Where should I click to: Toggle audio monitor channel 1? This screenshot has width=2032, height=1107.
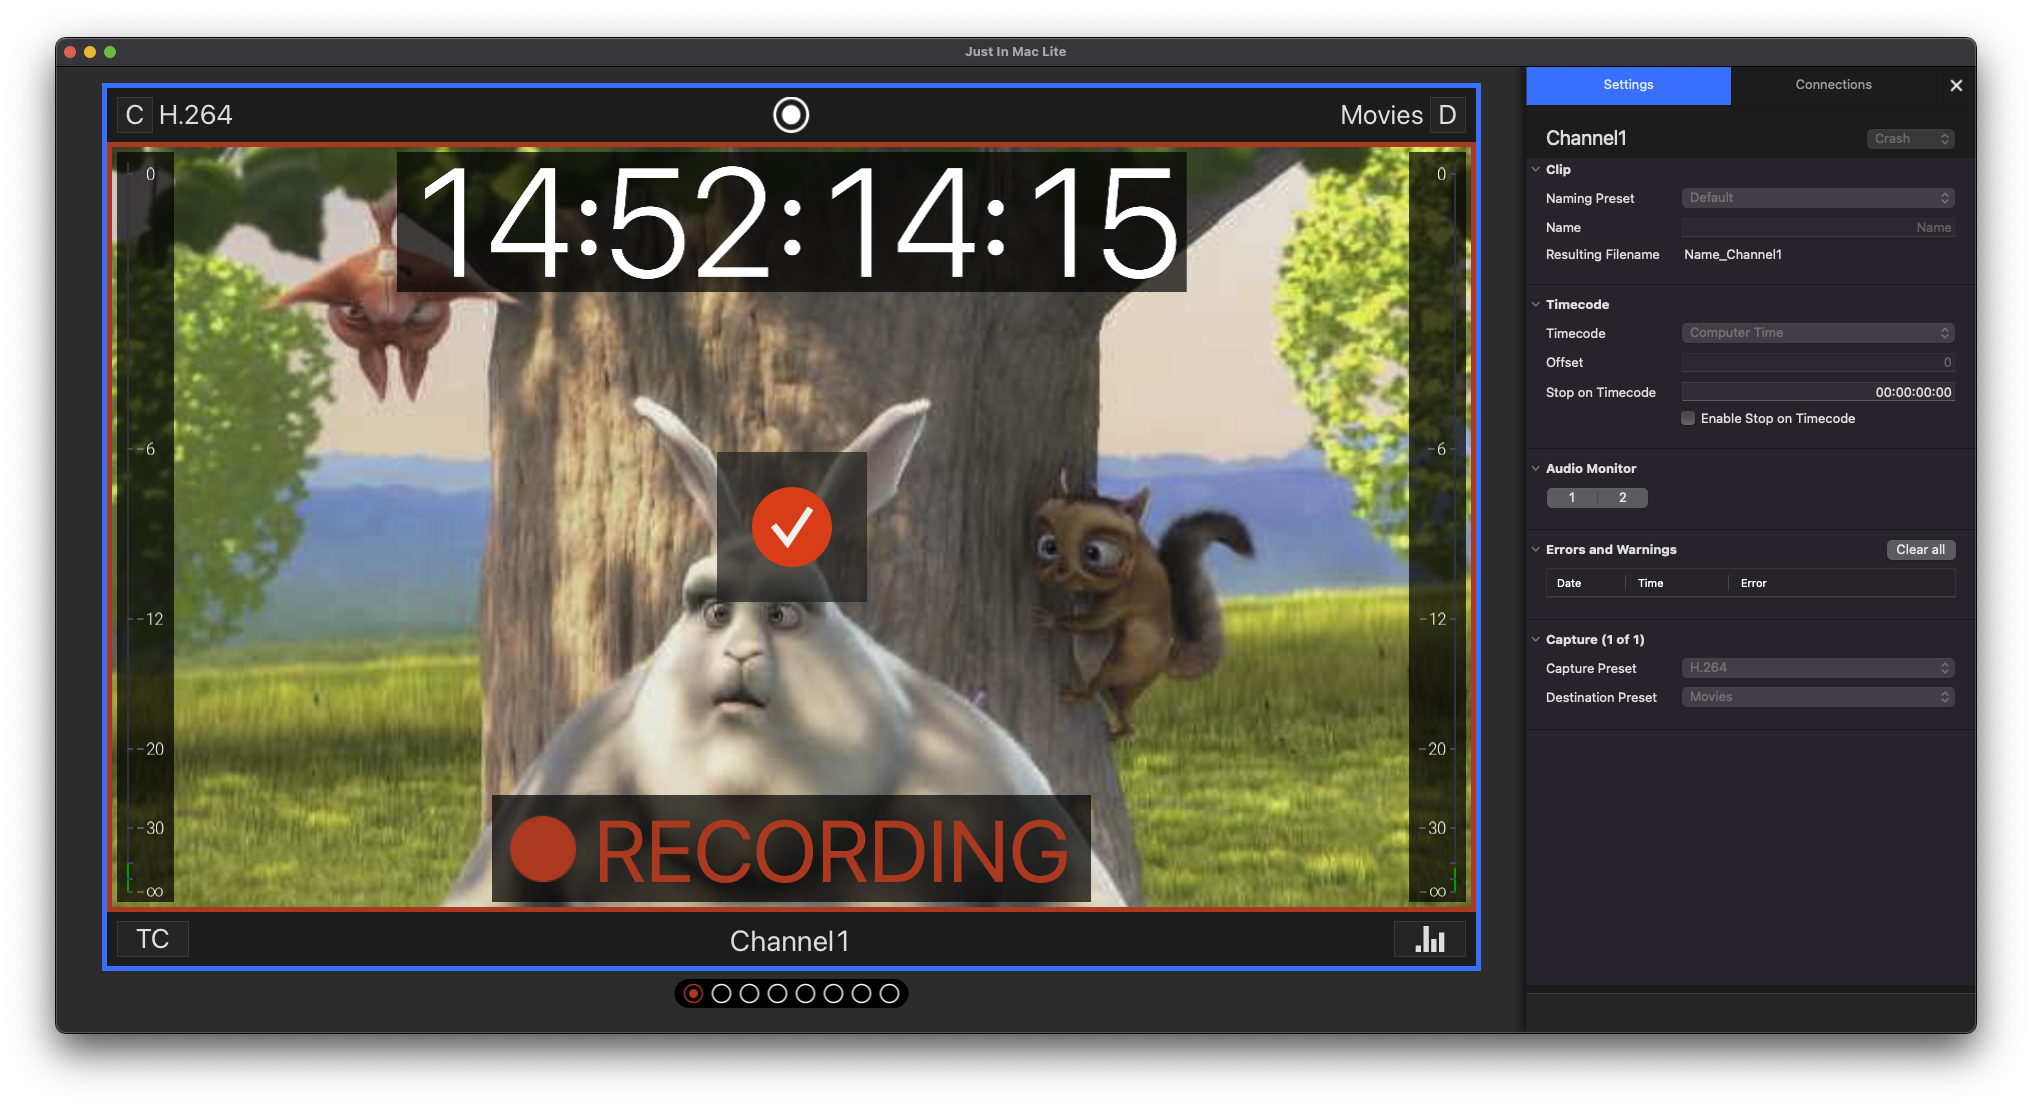(x=1572, y=497)
